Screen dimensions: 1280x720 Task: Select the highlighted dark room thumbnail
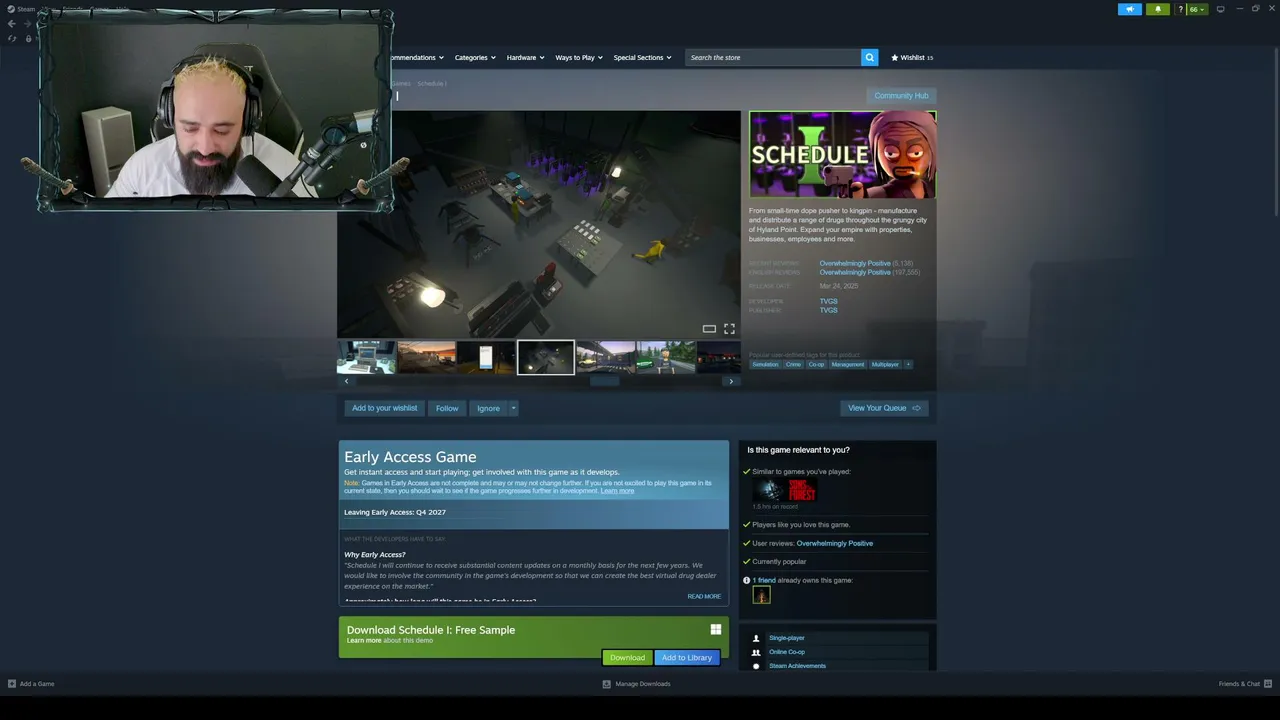(546, 357)
